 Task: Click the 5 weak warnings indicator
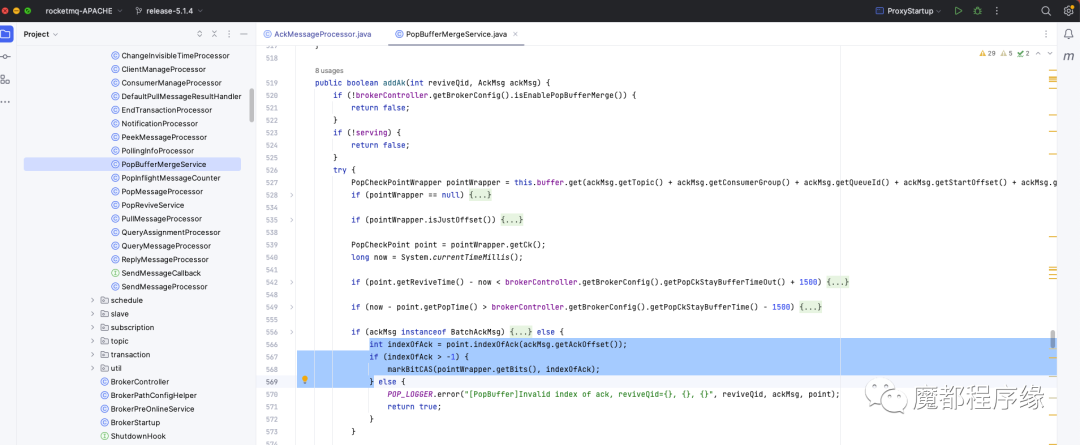coord(1006,53)
